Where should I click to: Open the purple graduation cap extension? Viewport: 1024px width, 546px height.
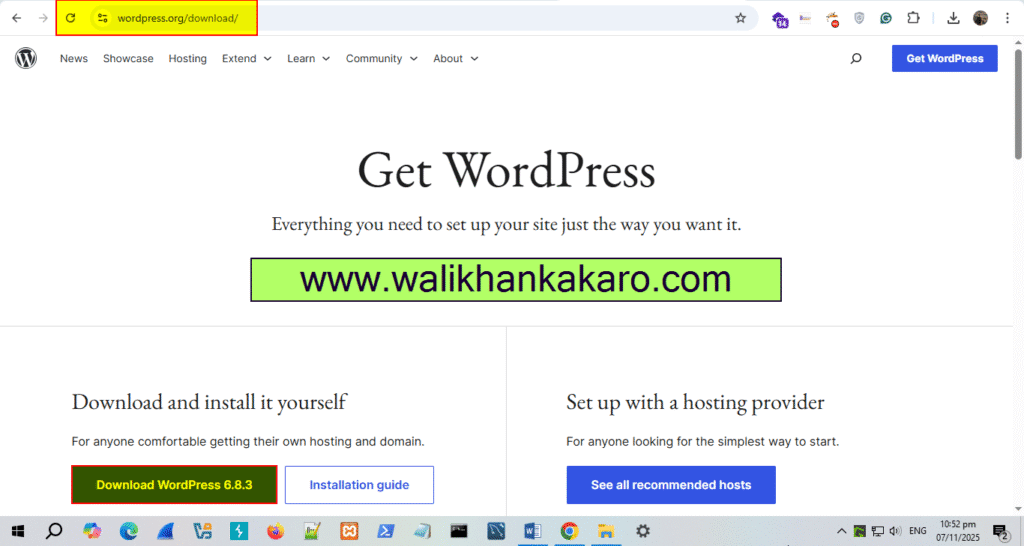[780, 19]
